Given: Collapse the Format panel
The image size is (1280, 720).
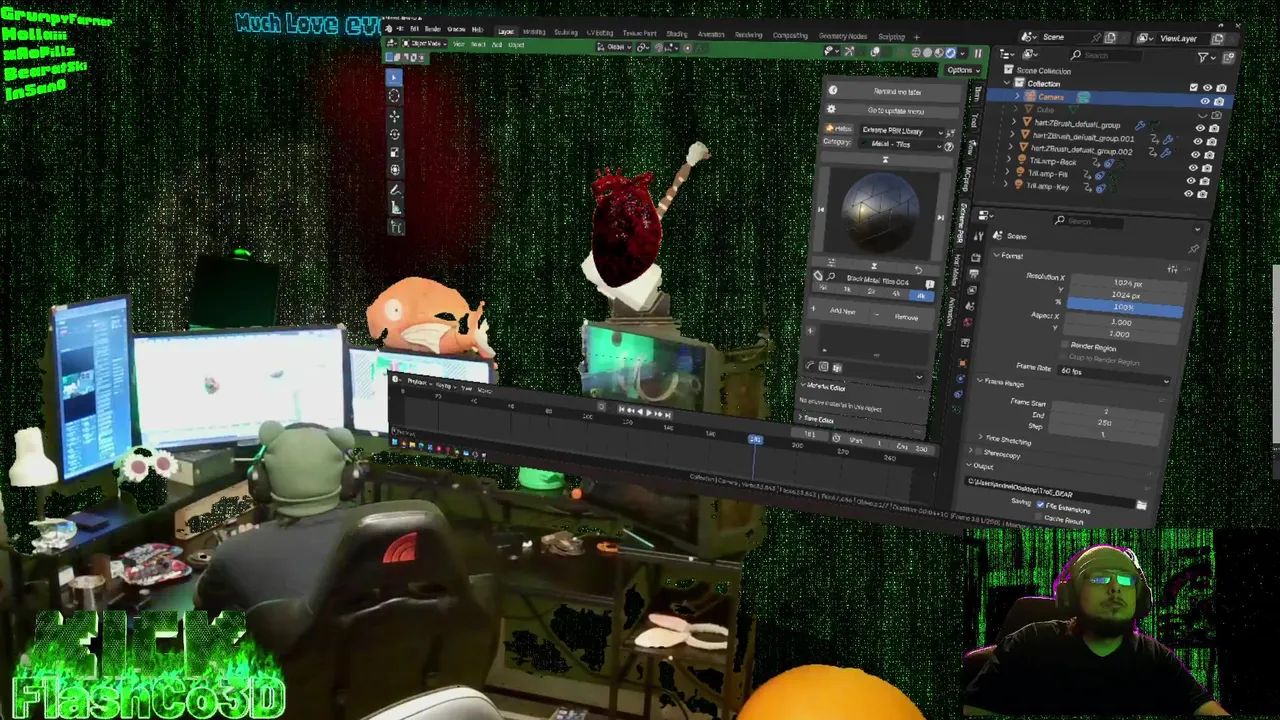Looking at the screenshot, I should 1006,256.
